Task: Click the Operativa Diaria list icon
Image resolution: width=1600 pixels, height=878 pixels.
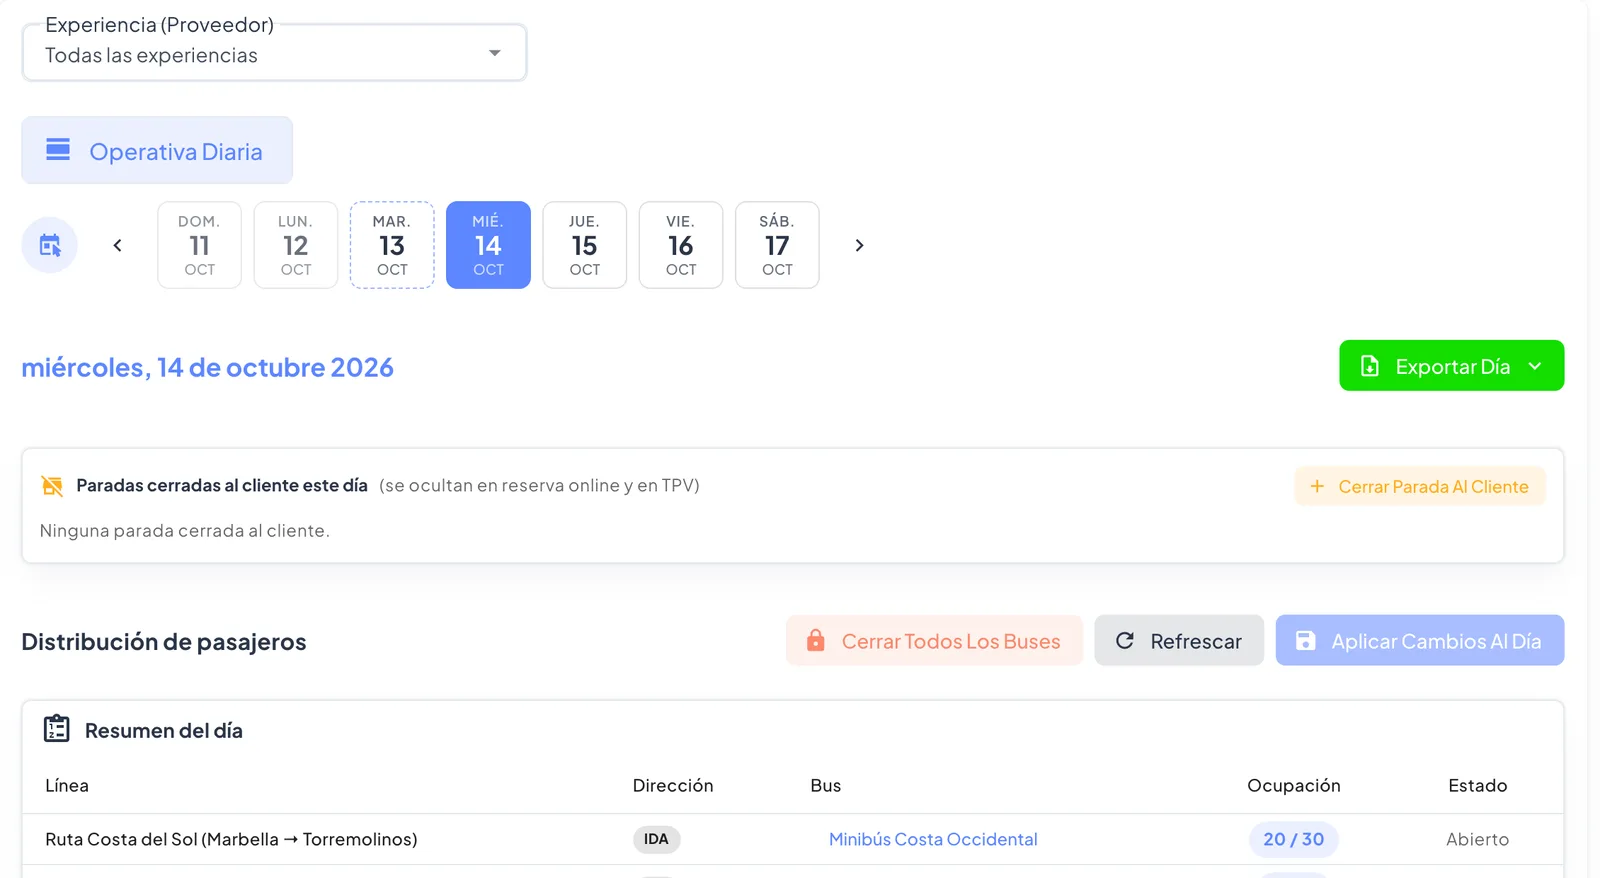Action: (58, 150)
